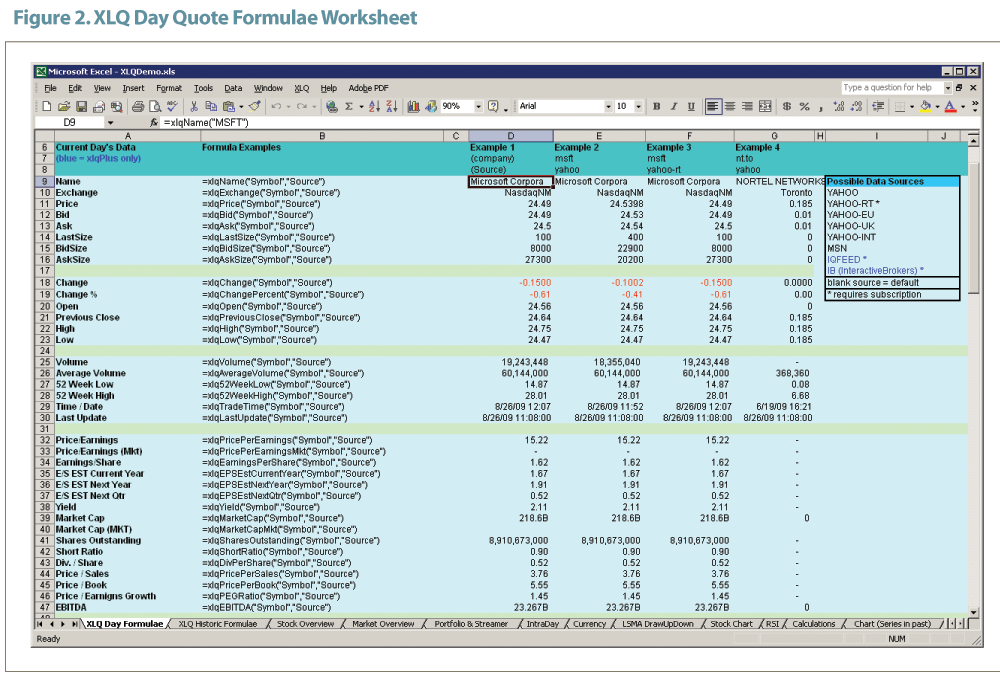This screenshot has width=1000, height=680.
Task: Save the workbook with the floppy disk icon
Action: coord(81,107)
